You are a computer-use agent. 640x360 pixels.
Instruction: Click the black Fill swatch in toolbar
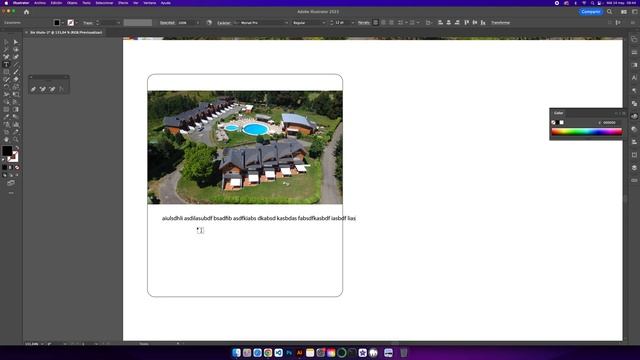point(7,151)
